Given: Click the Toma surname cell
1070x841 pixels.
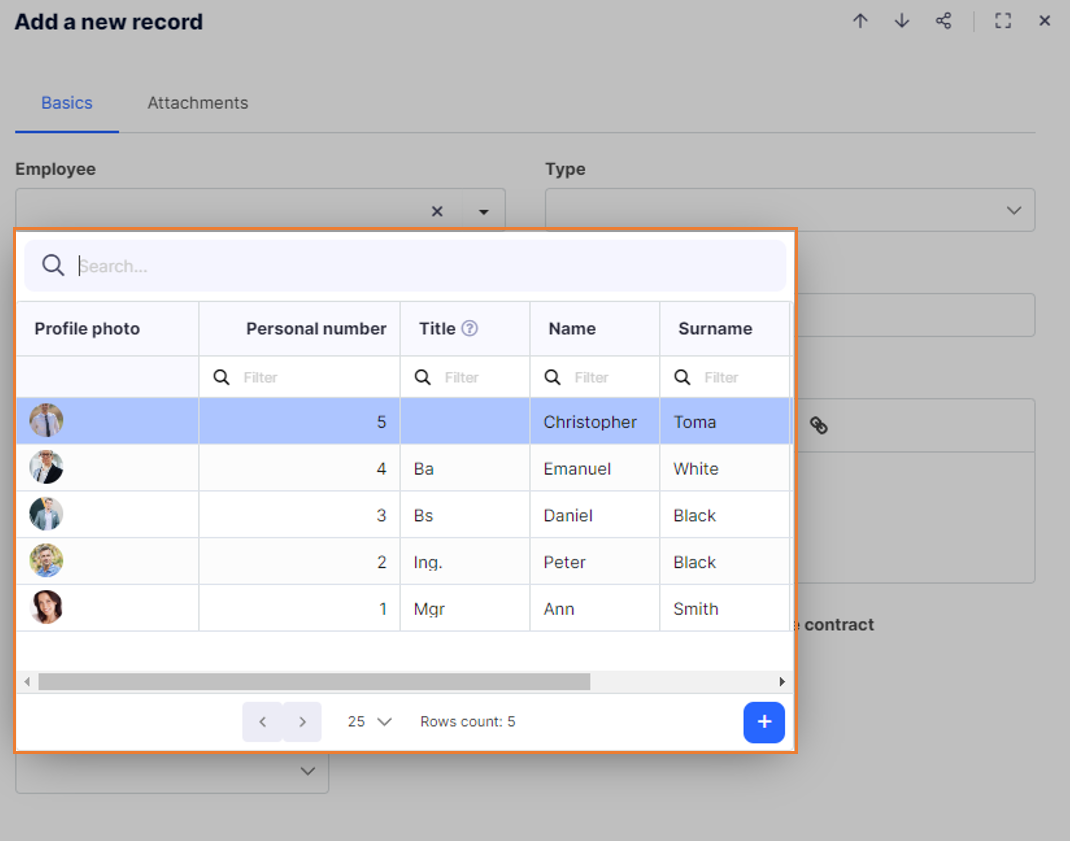Looking at the screenshot, I should click(725, 422).
